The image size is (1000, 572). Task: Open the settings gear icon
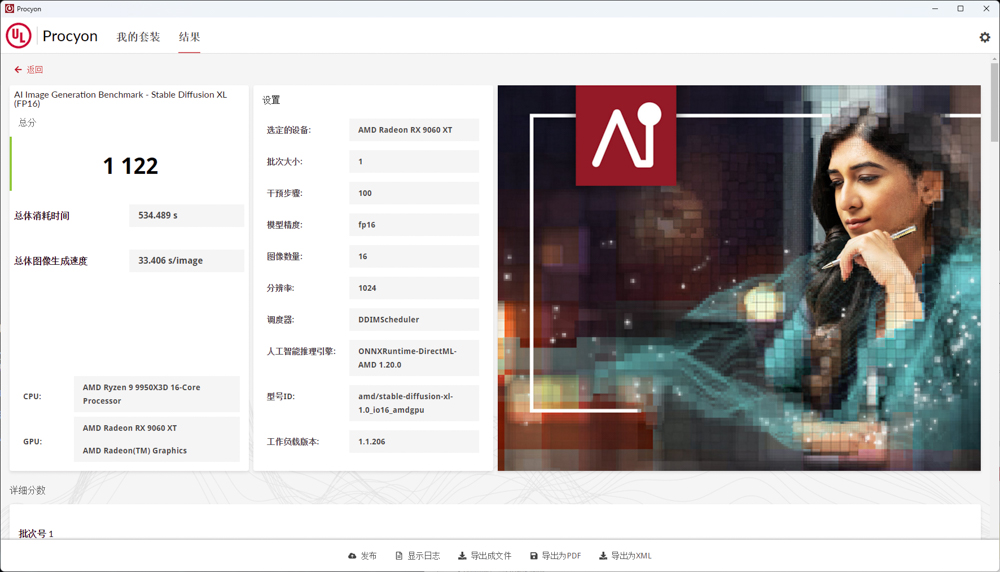pyautogui.click(x=984, y=37)
